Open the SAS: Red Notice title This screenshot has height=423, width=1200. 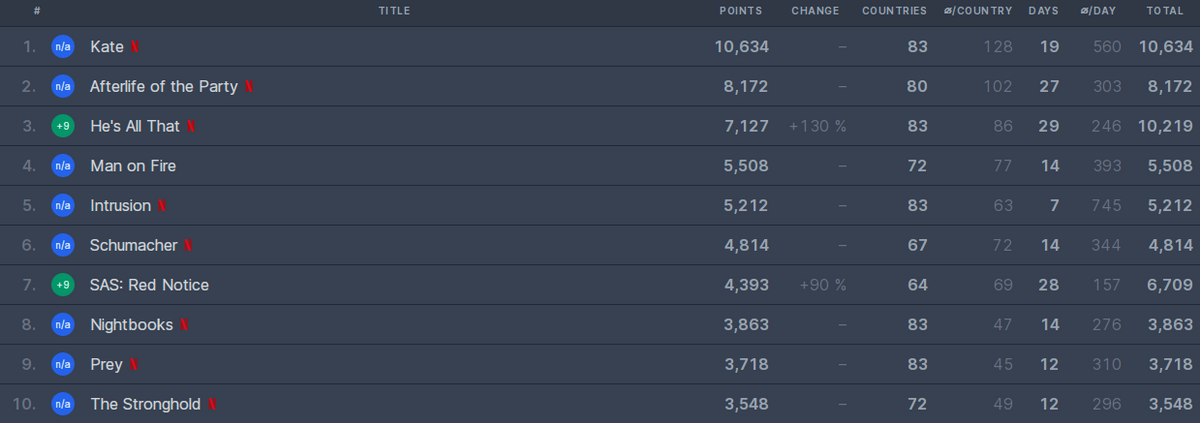(x=149, y=285)
